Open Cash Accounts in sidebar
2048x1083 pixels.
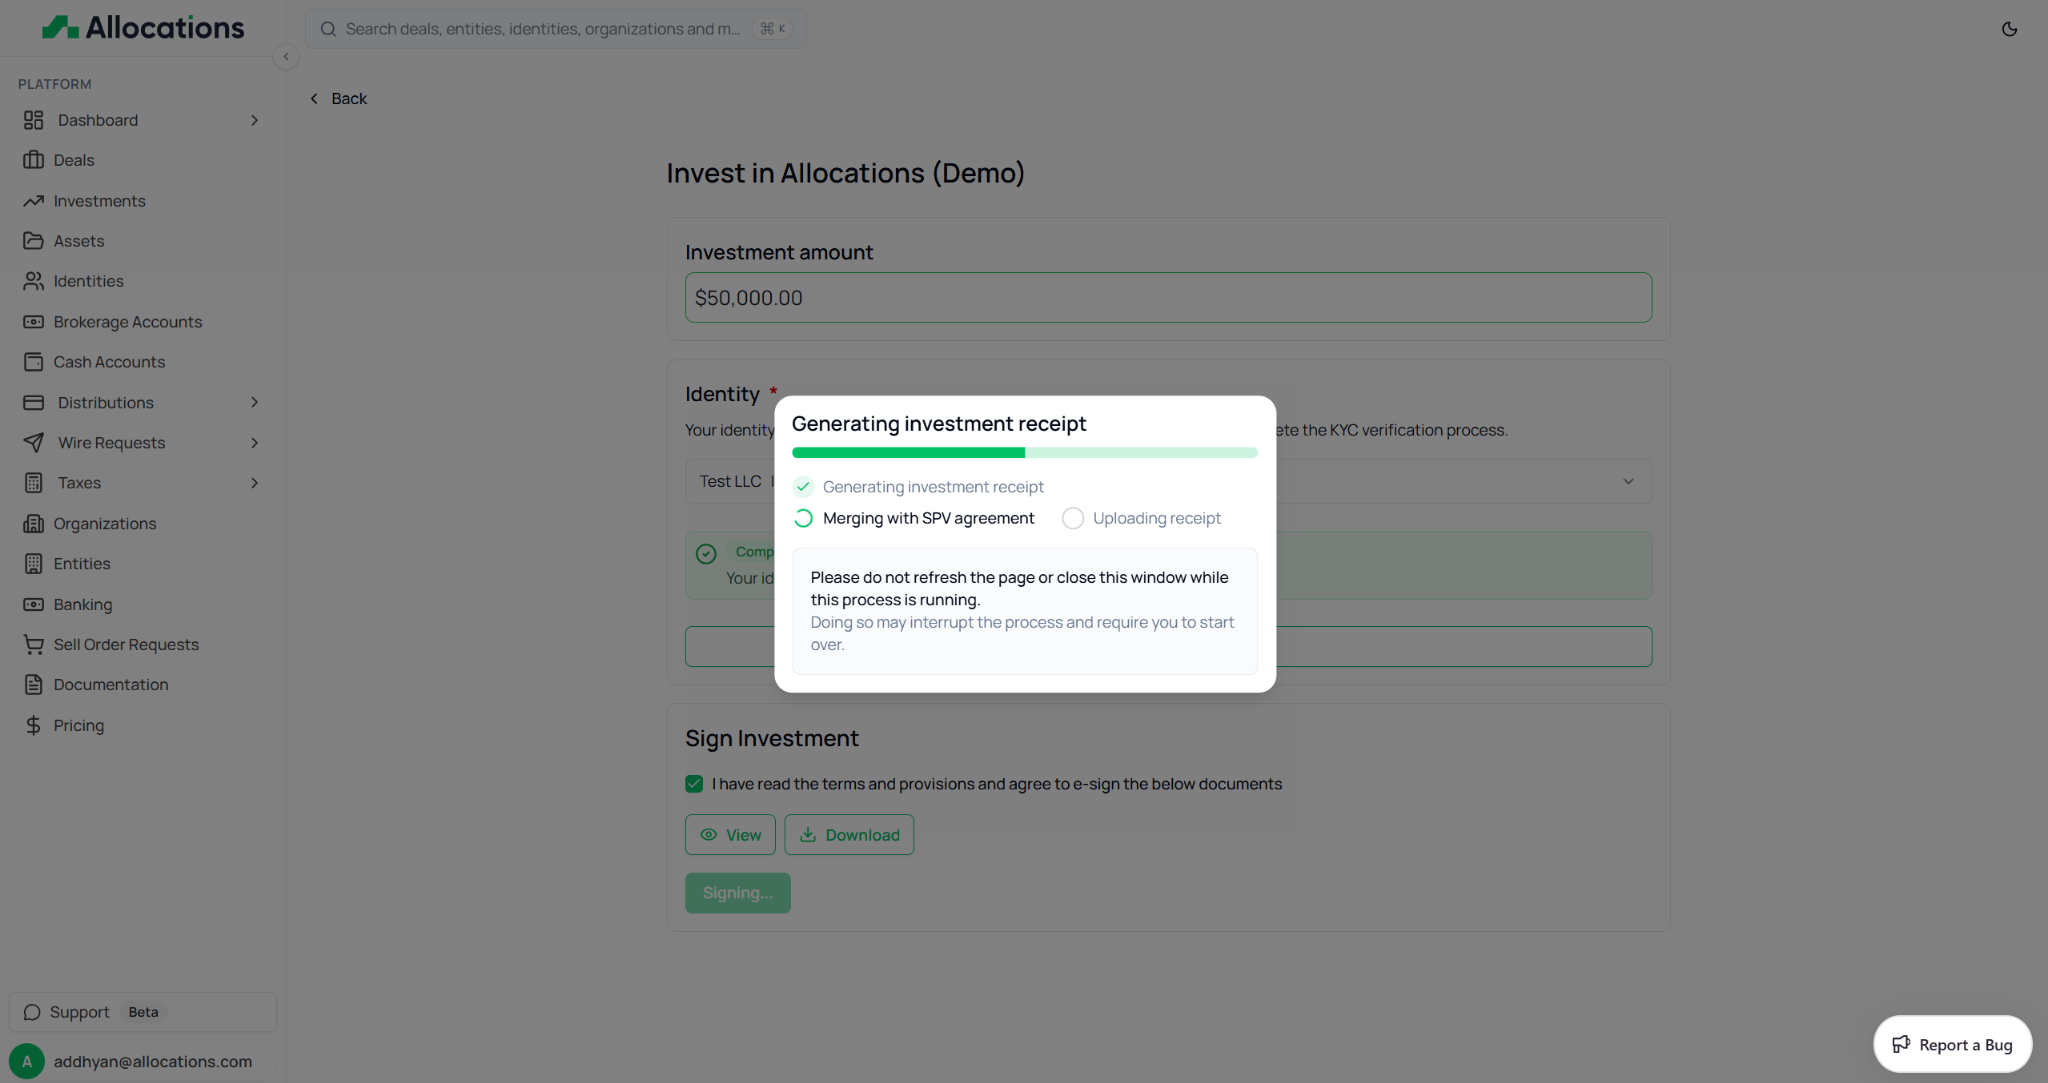(109, 362)
